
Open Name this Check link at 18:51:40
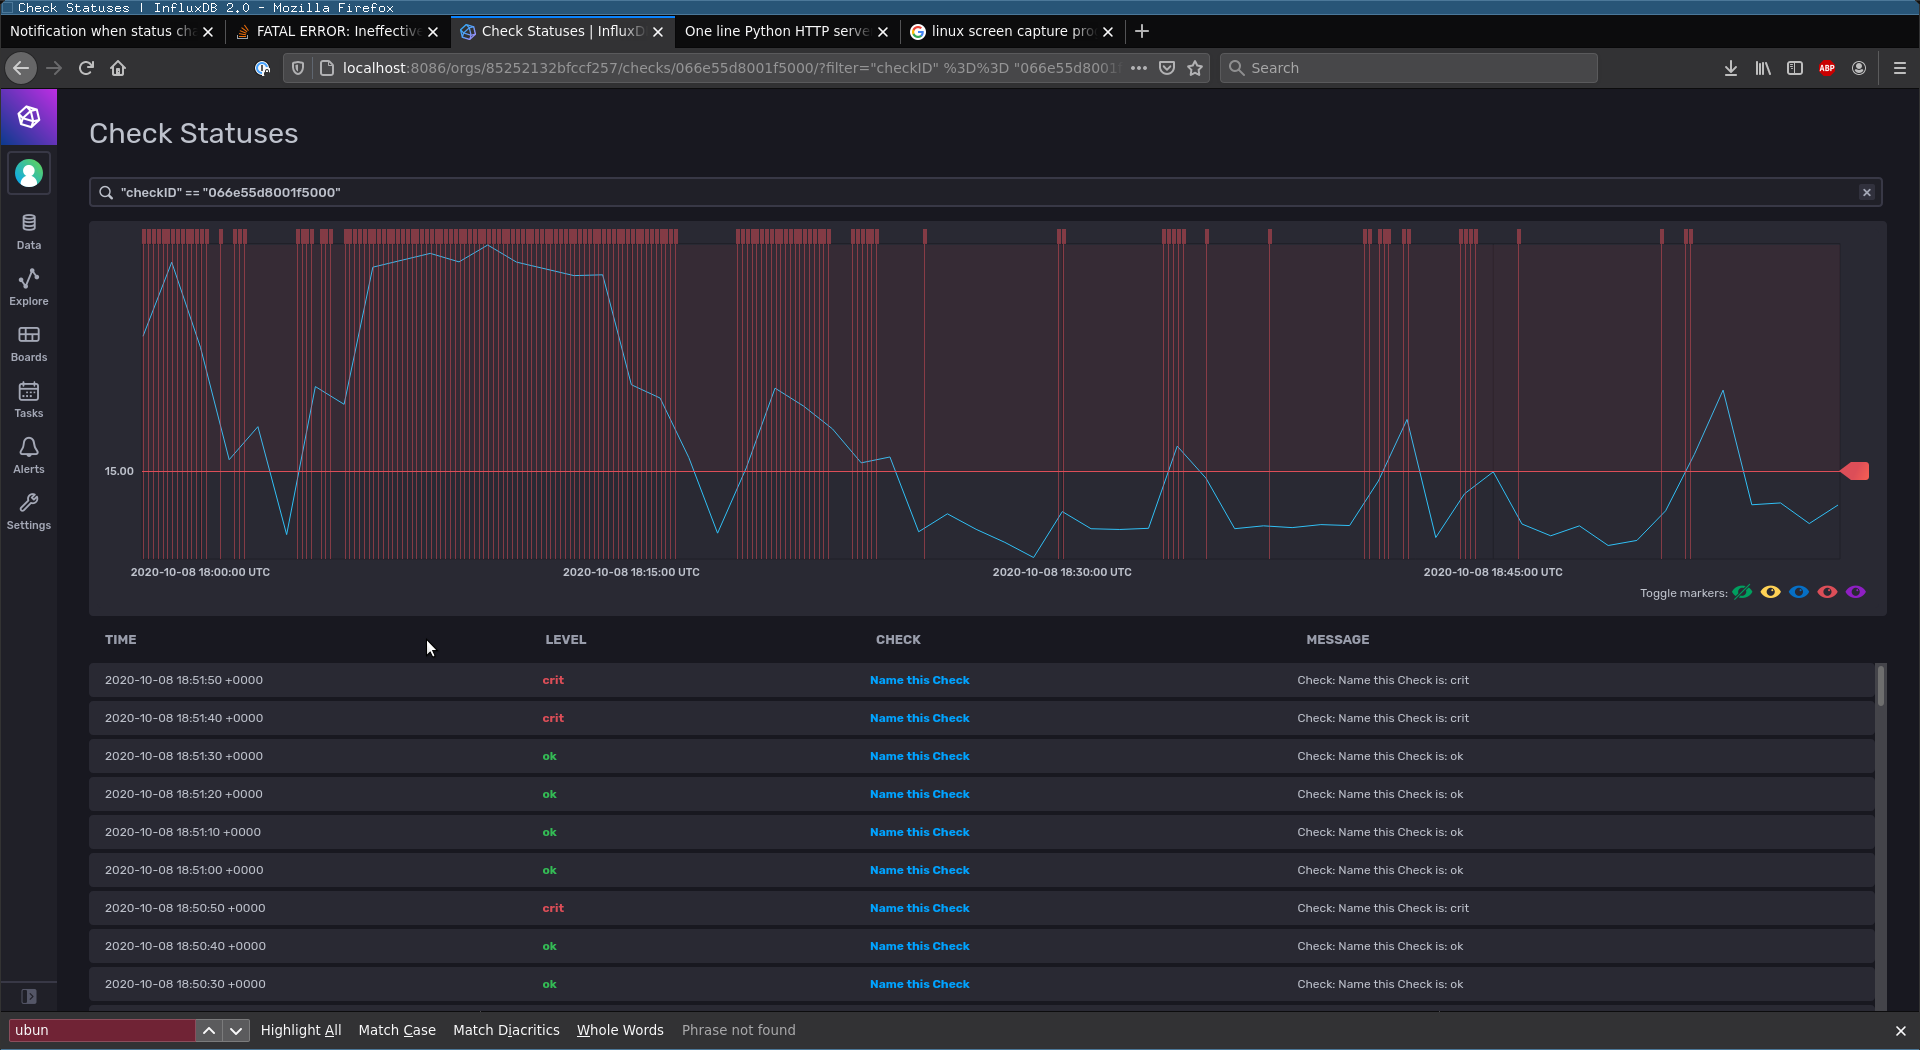point(919,718)
